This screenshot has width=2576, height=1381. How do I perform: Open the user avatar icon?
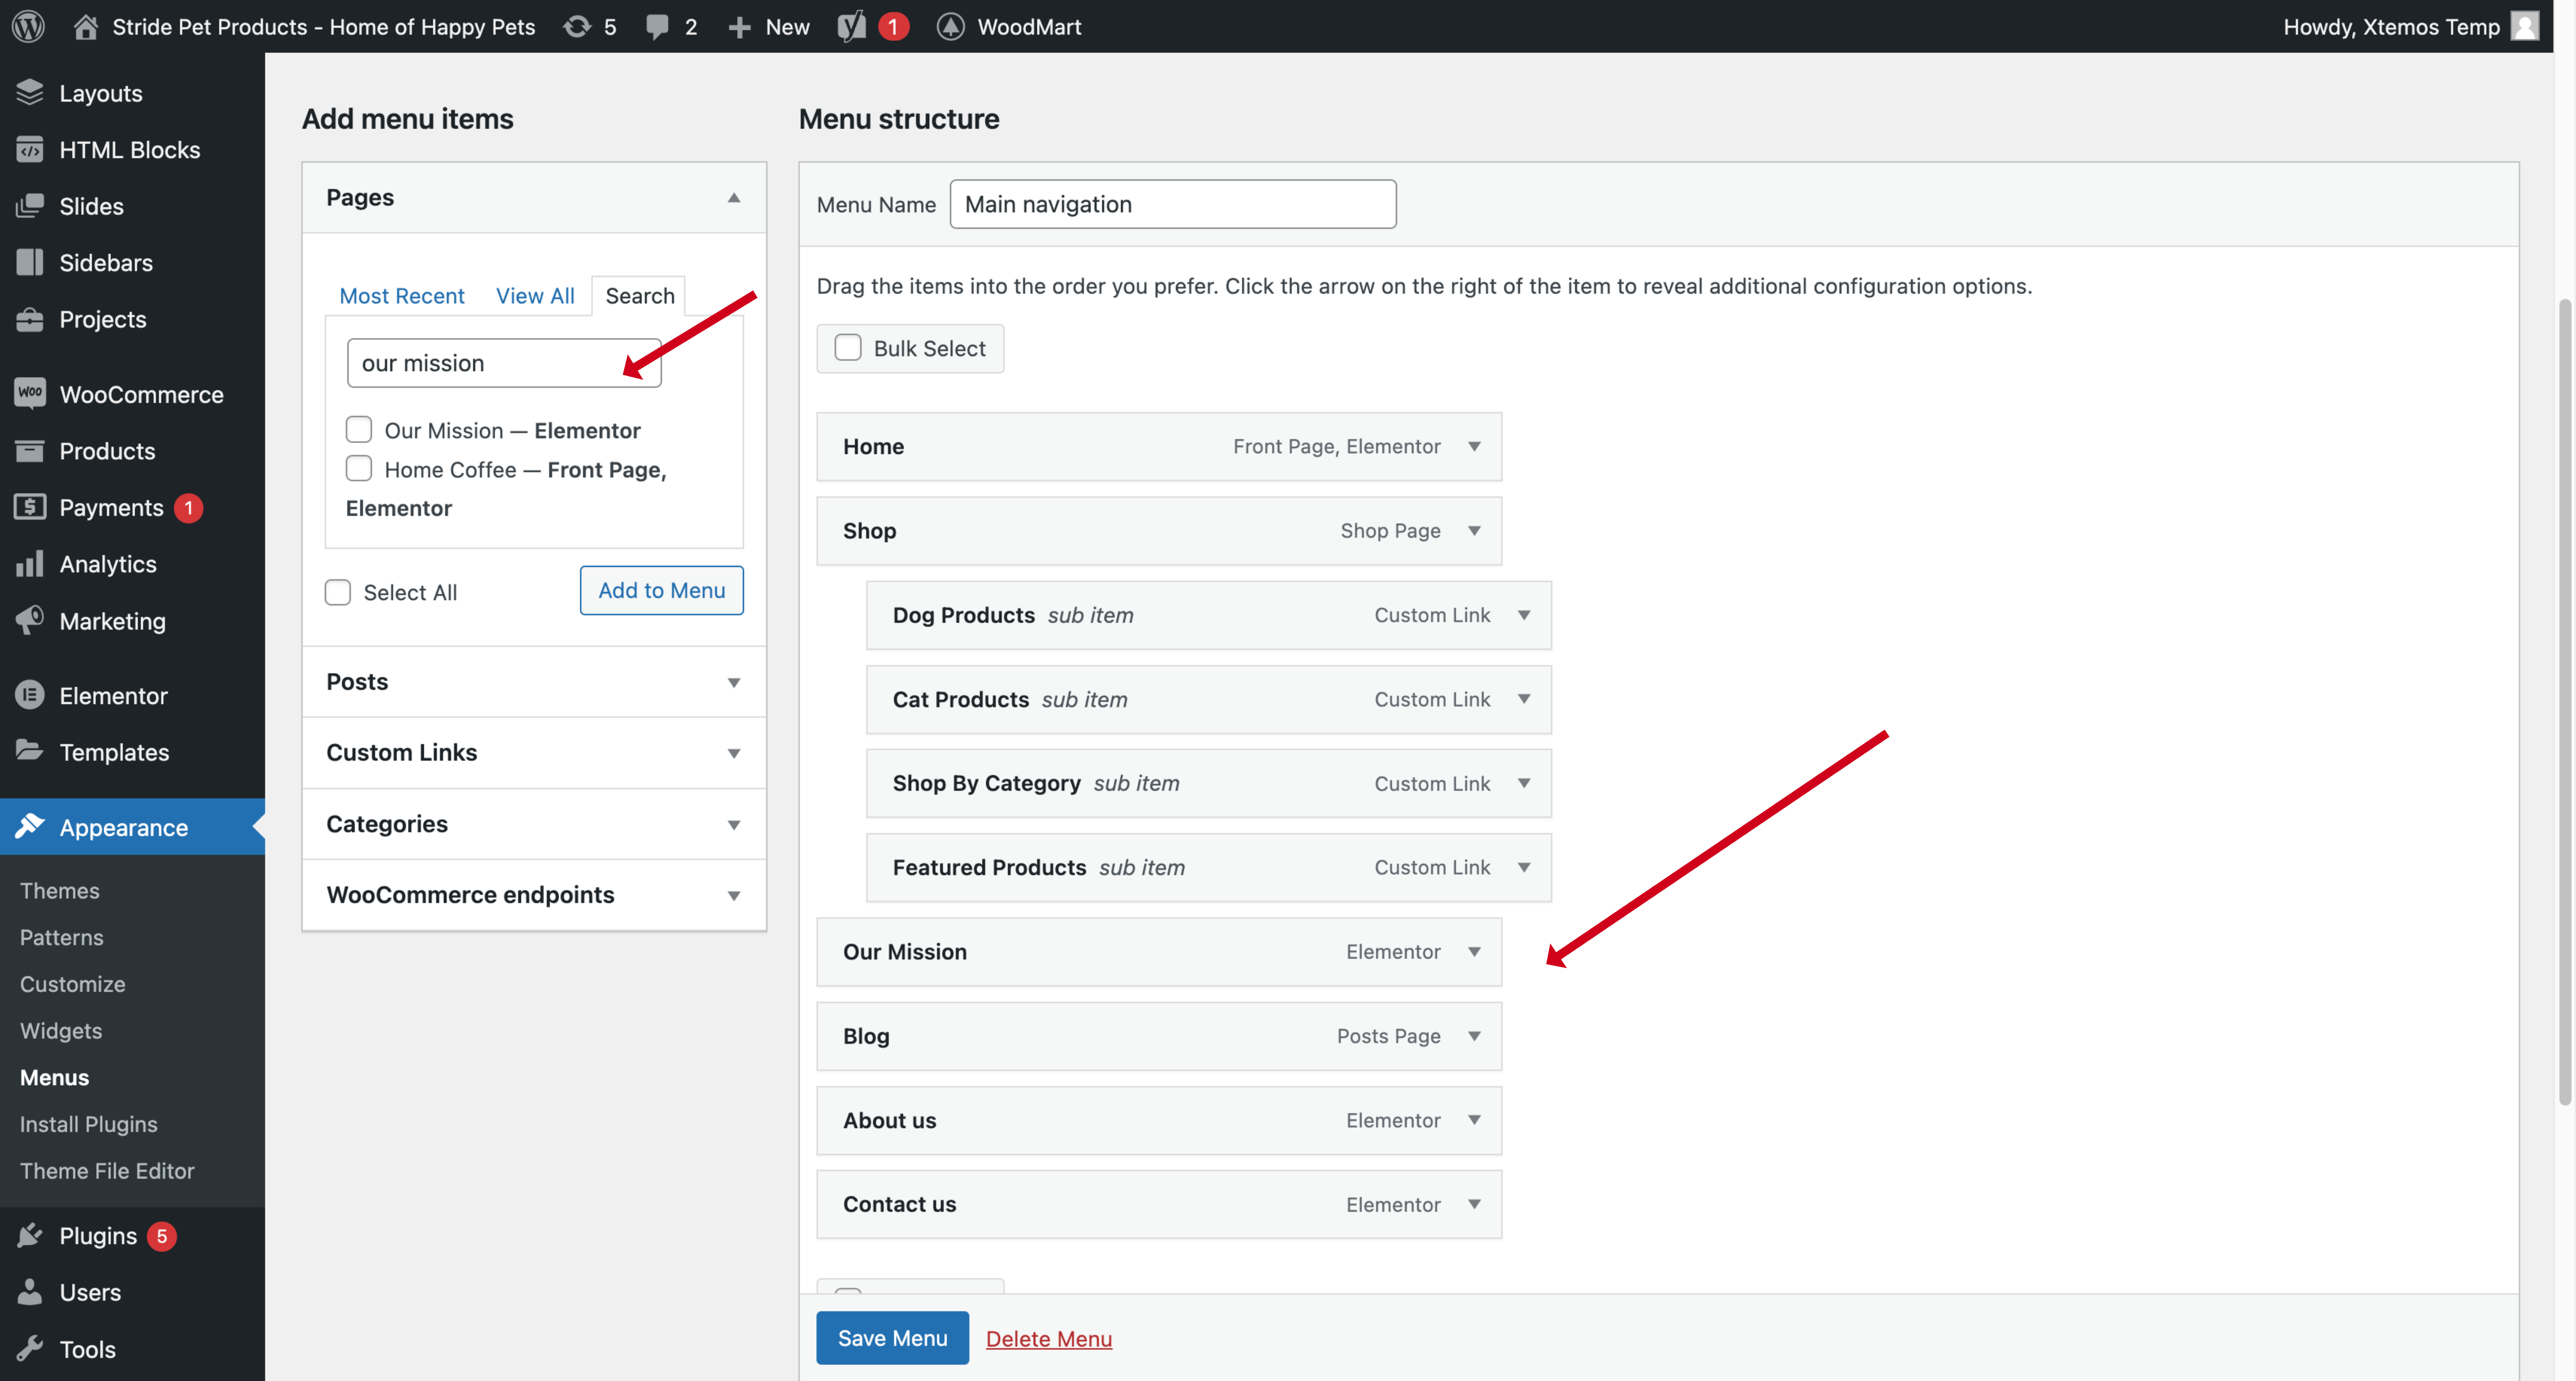(2525, 26)
